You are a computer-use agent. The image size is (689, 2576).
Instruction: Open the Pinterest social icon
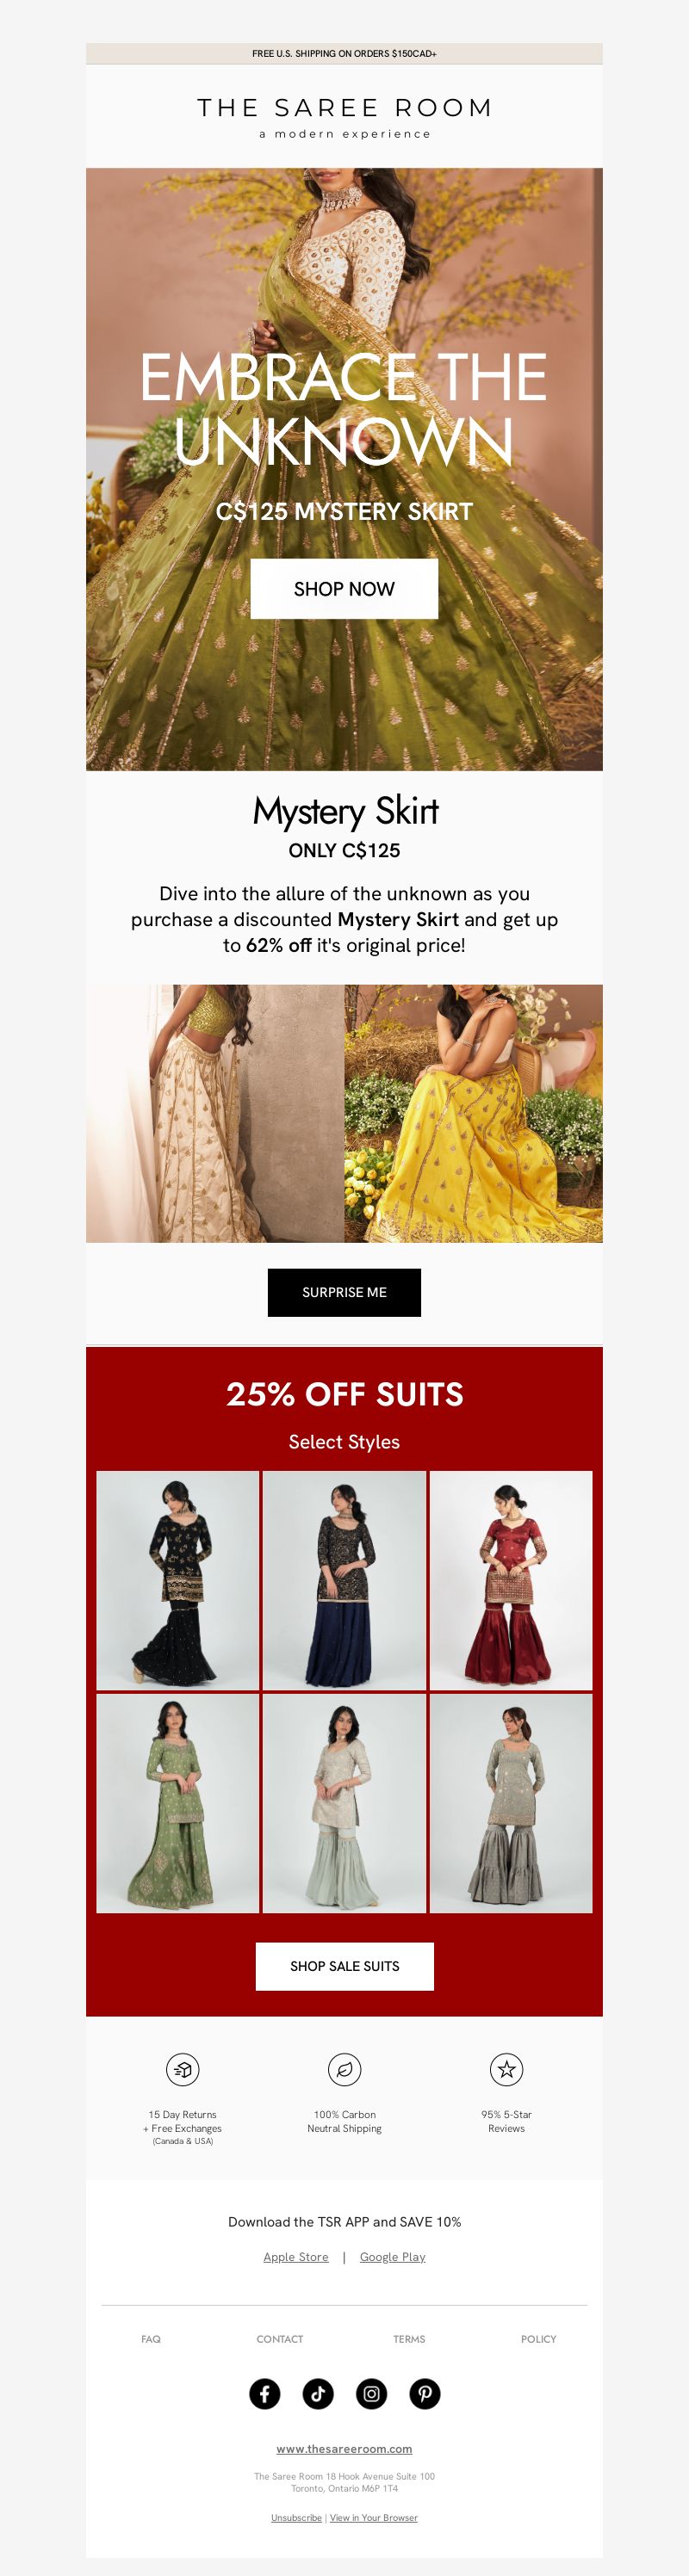[x=425, y=2393]
